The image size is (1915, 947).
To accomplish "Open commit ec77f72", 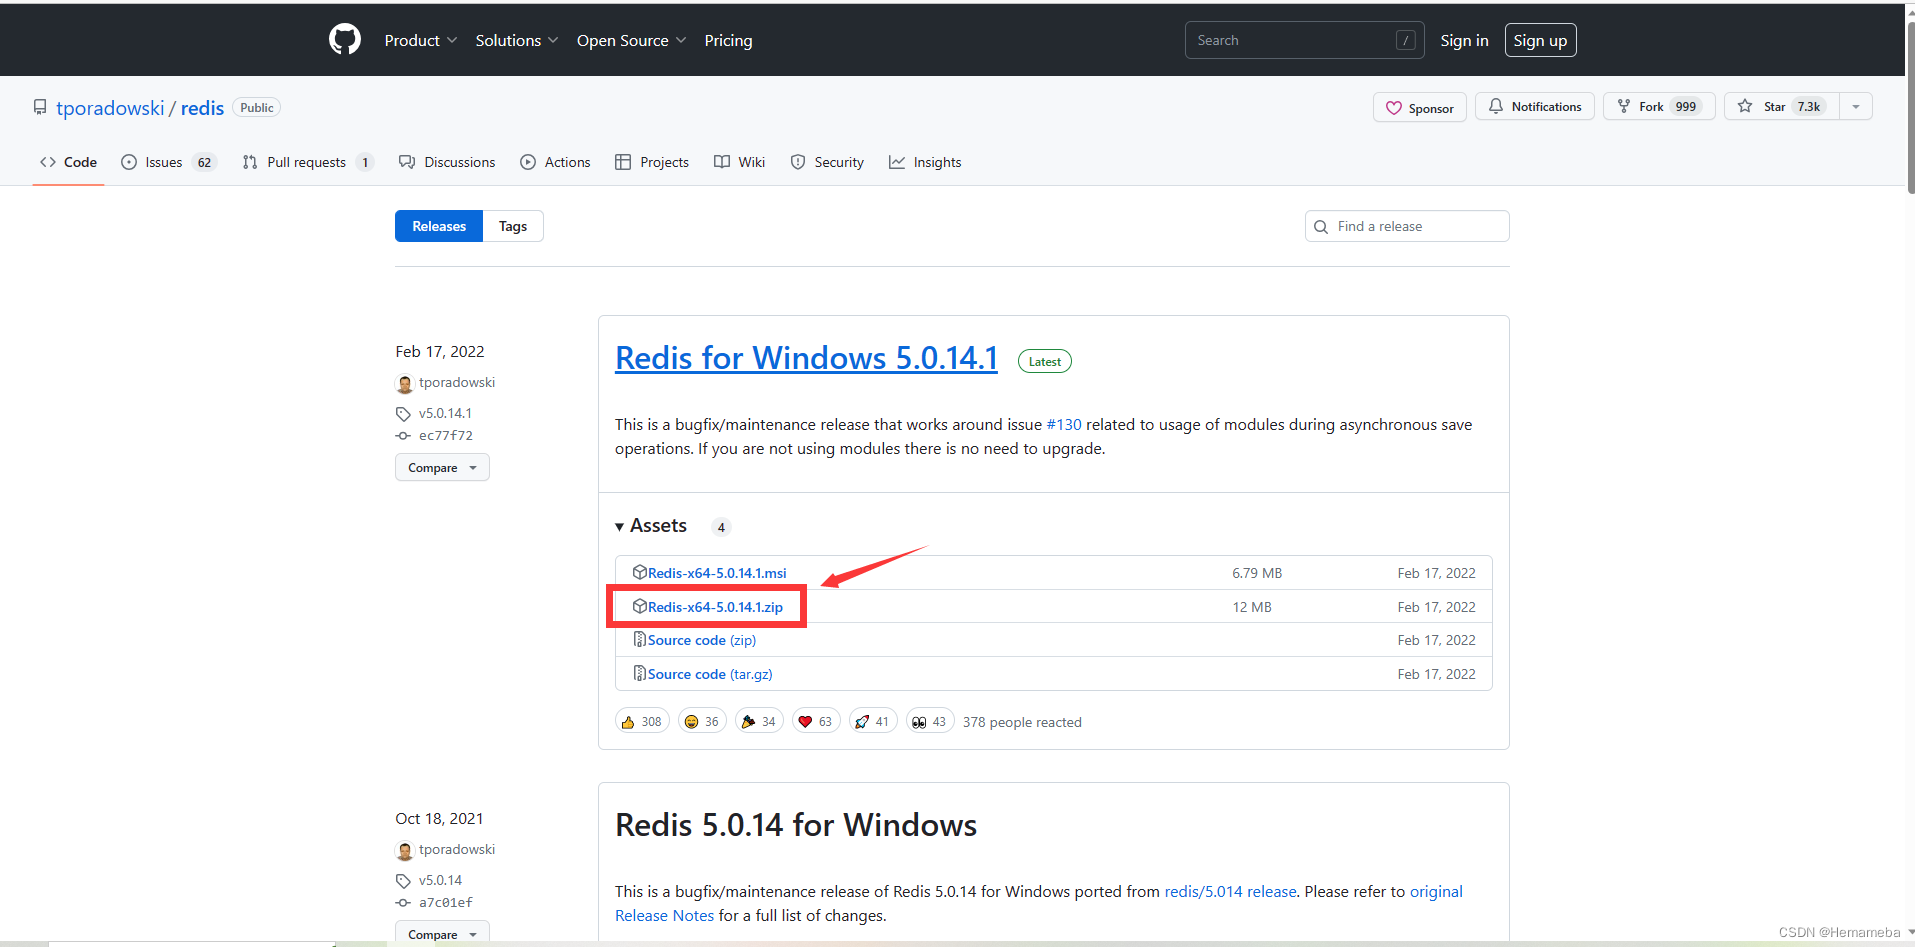I will [x=445, y=435].
